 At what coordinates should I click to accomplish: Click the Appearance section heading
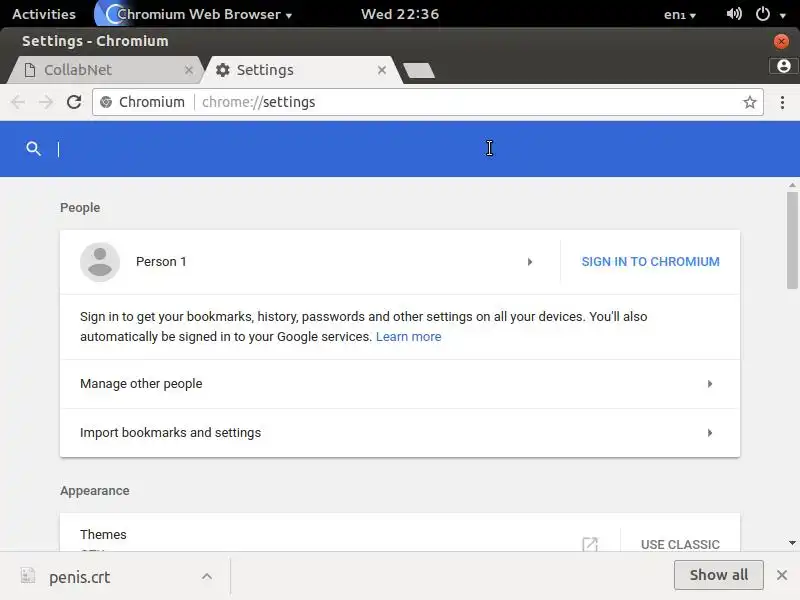pos(95,491)
